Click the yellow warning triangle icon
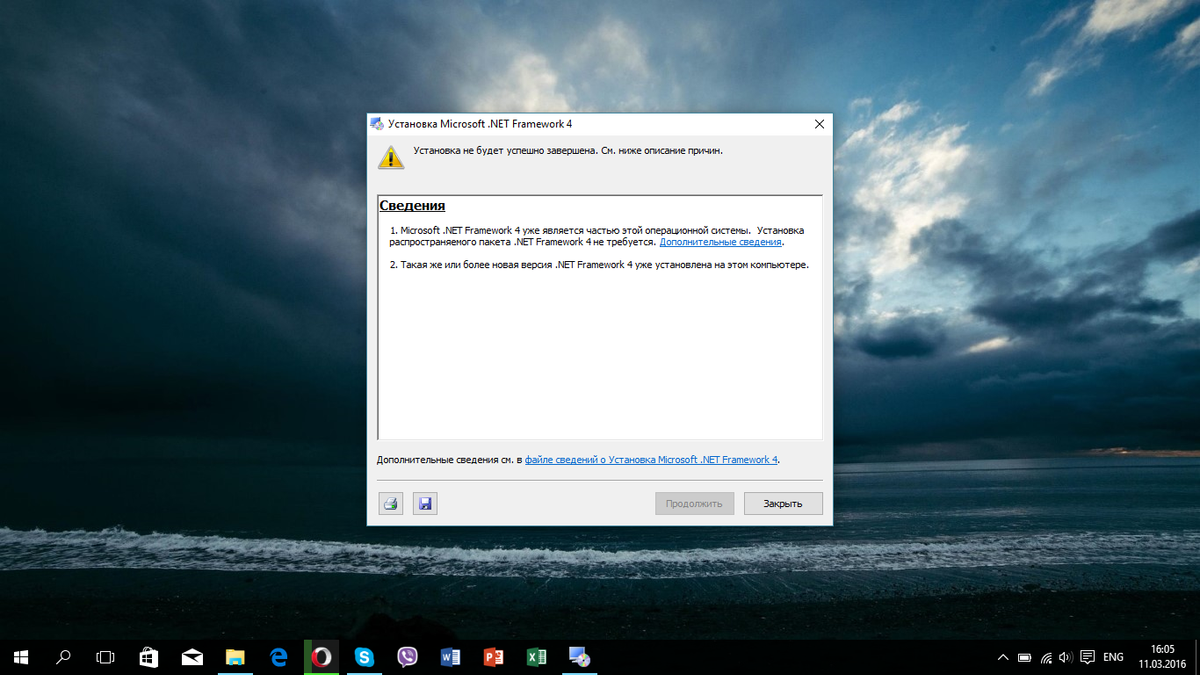The image size is (1200, 675). (391, 157)
